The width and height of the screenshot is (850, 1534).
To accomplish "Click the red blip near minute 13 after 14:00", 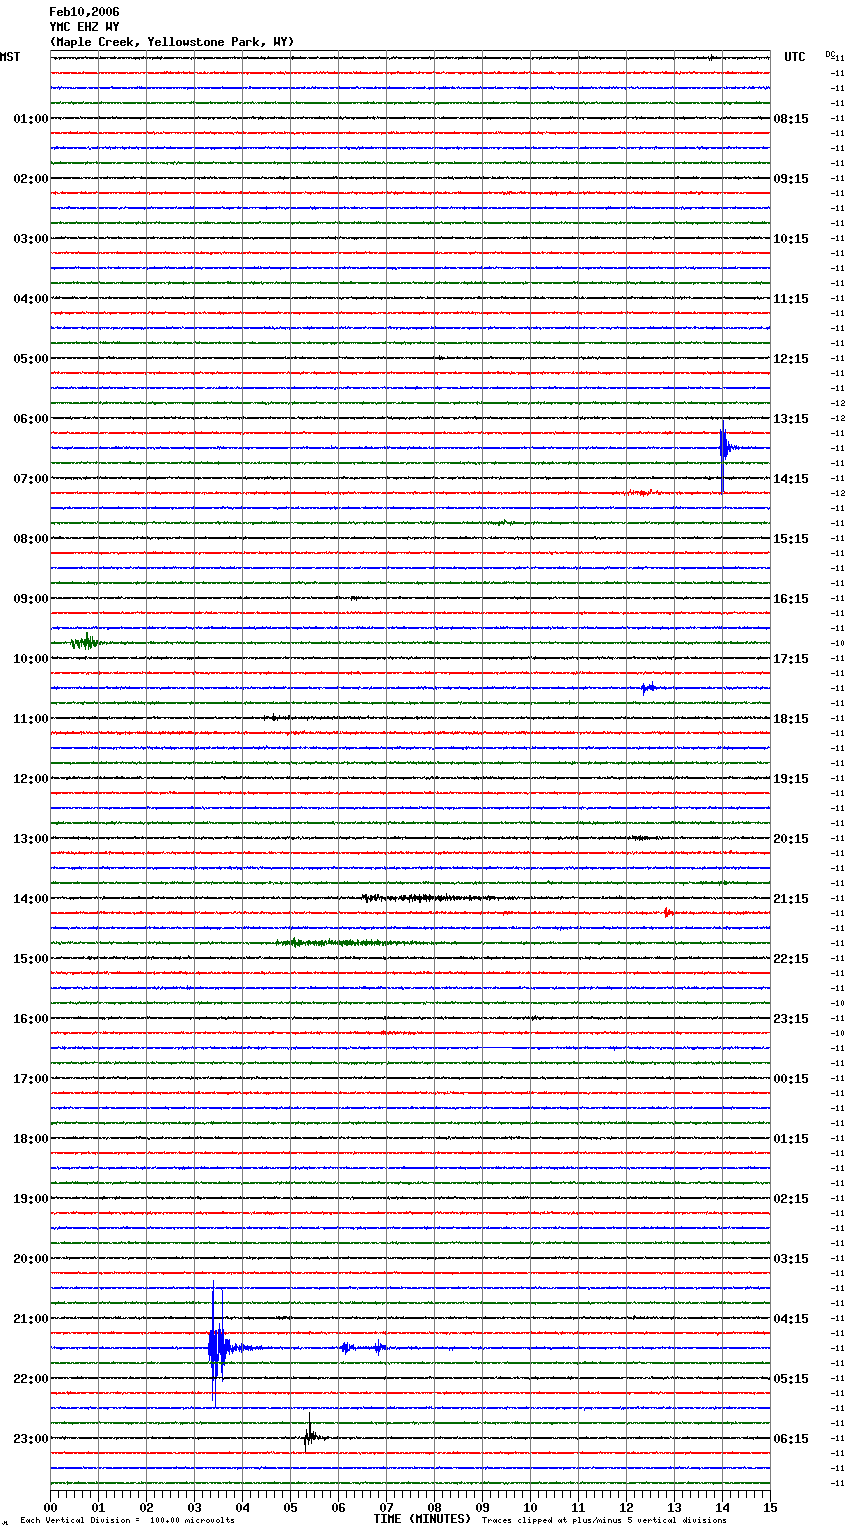I will [668, 912].
